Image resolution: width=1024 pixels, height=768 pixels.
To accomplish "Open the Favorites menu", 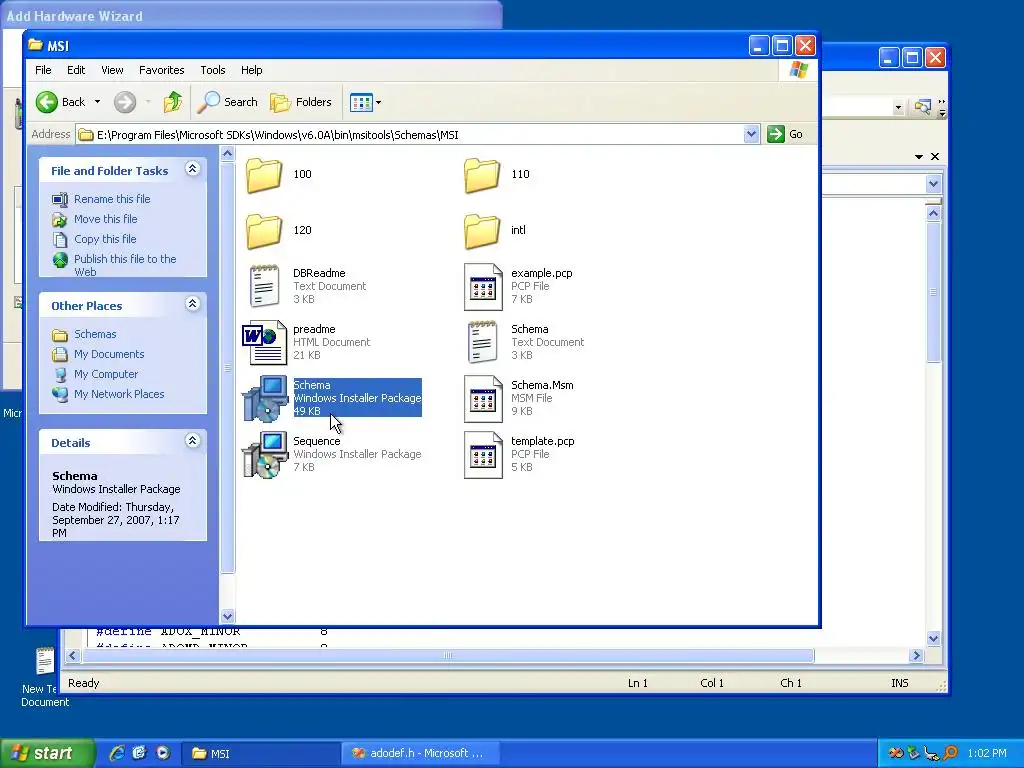I will point(161,70).
